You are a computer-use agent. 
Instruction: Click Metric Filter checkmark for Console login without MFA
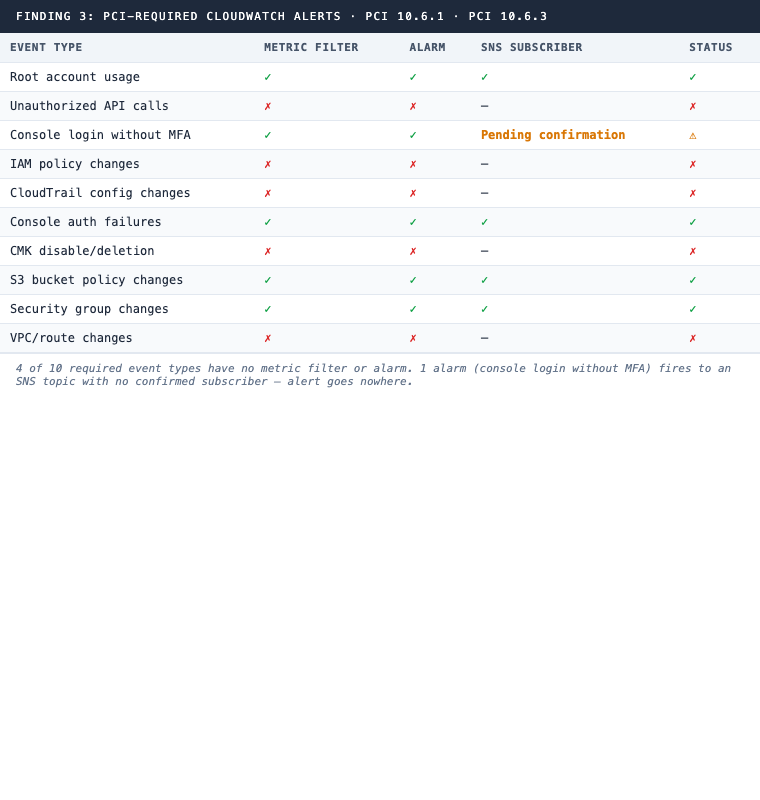[x=268, y=135]
